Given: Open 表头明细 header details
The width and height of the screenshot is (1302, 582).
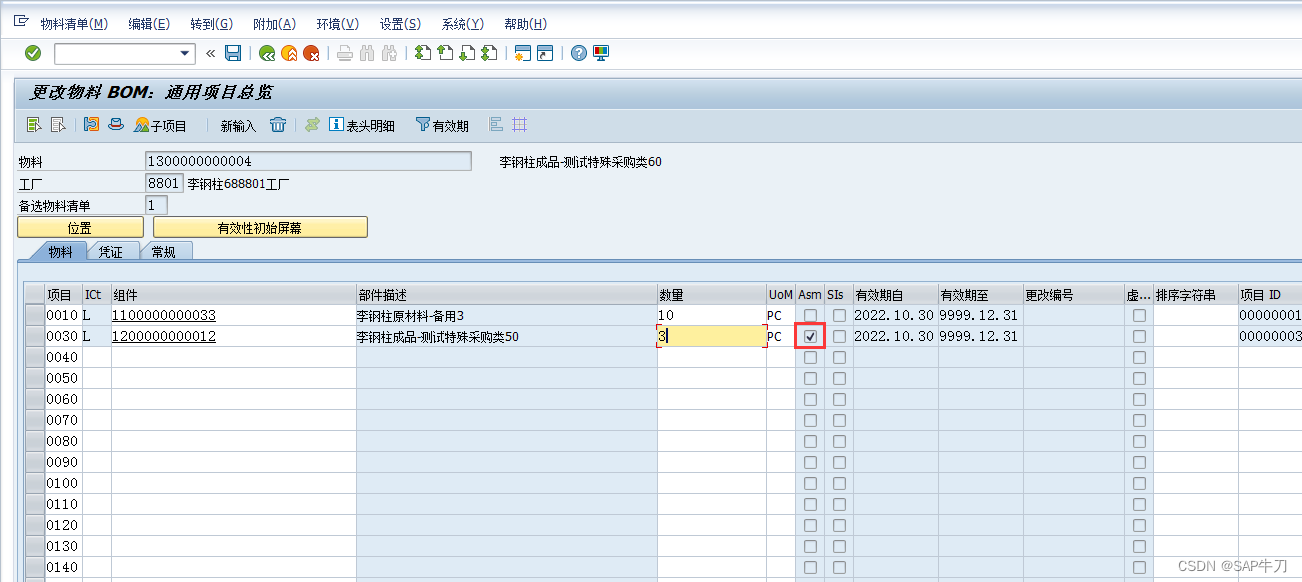Looking at the screenshot, I should [x=362, y=125].
